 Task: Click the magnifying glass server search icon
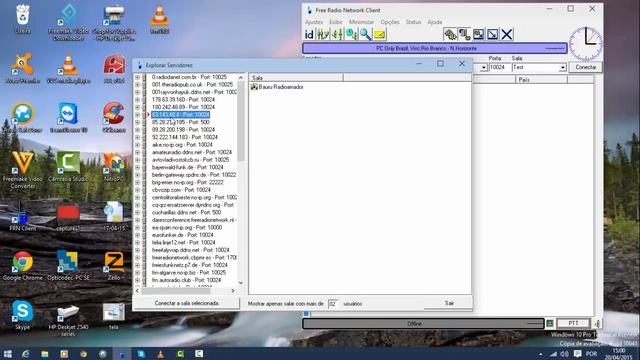(365, 35)
